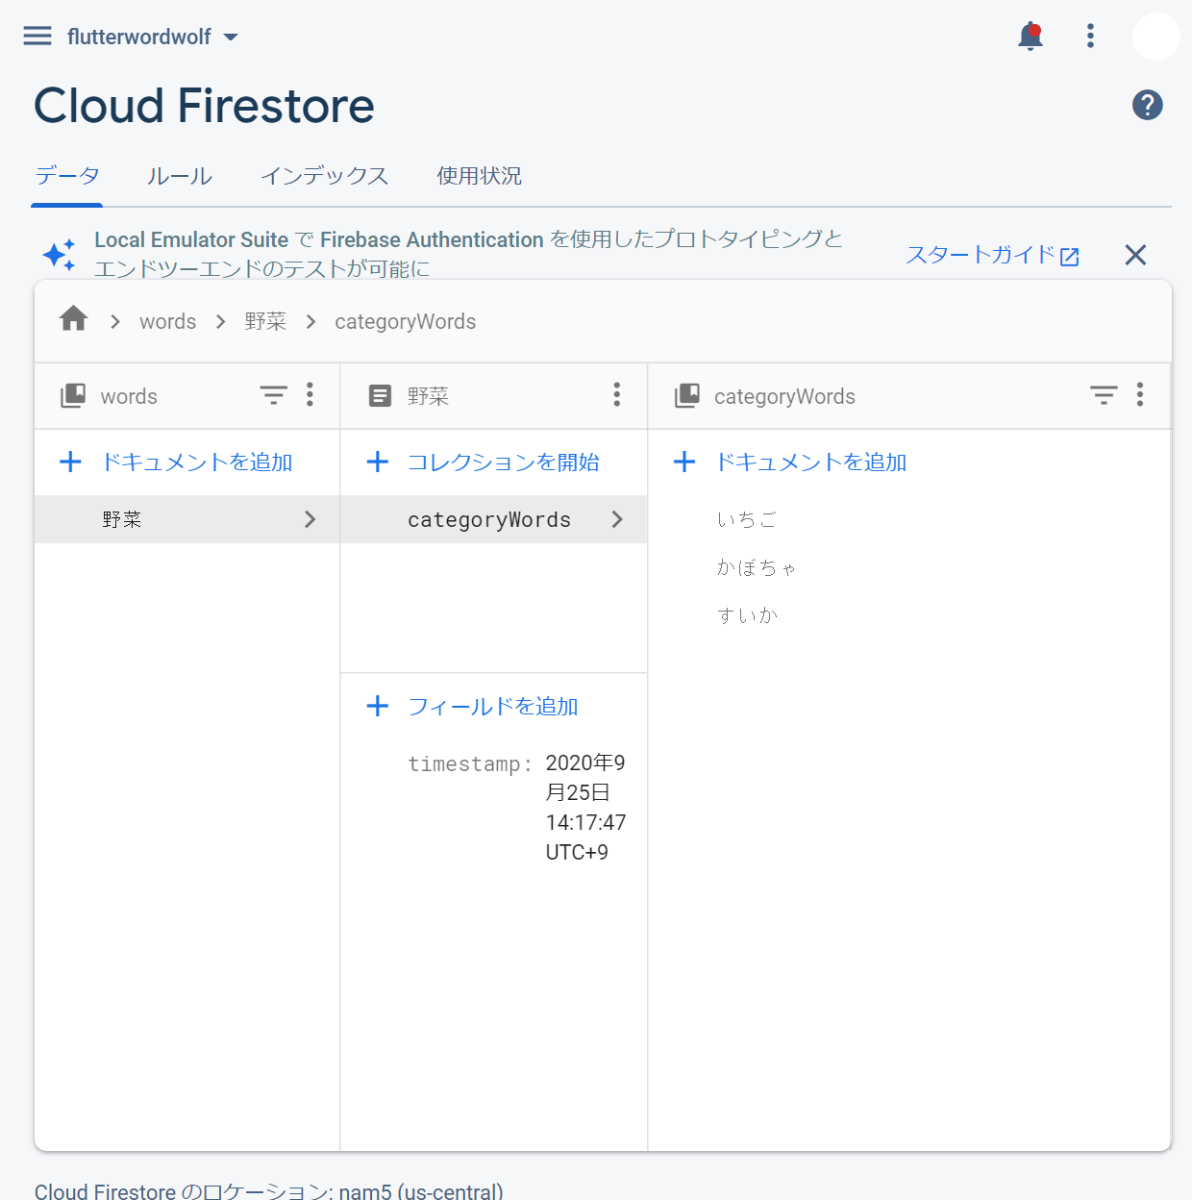The image size is (1192, 1200).
Task: Switch to the データ tab
Action: [67, 176]
